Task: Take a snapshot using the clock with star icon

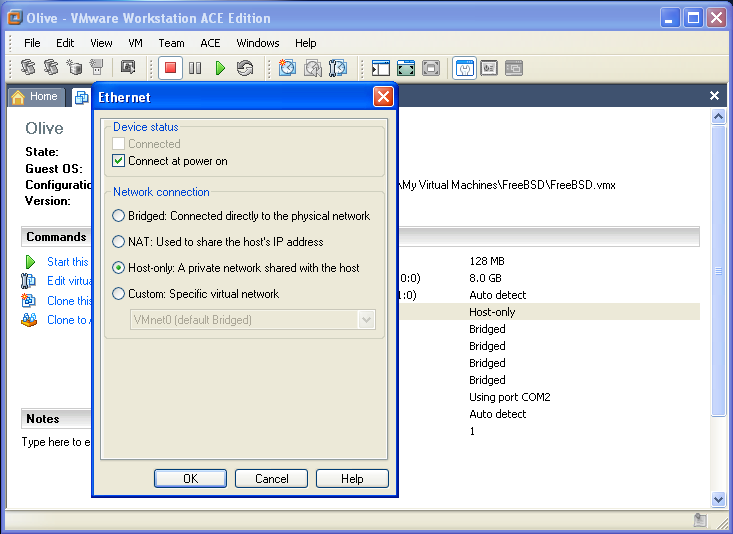Action: tap(287, 68)
